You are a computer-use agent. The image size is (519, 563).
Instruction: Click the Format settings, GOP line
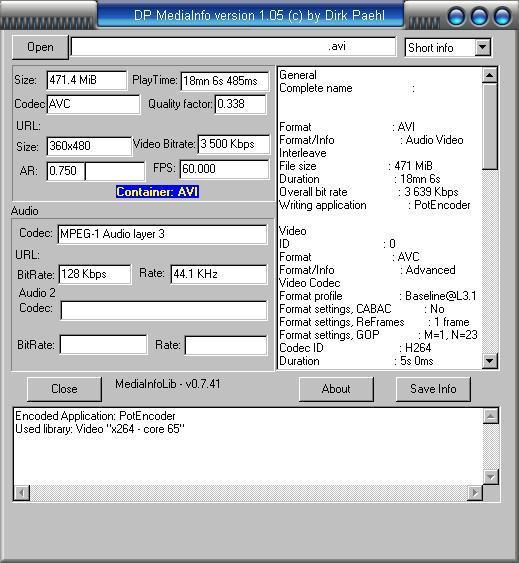pos(378,335)
